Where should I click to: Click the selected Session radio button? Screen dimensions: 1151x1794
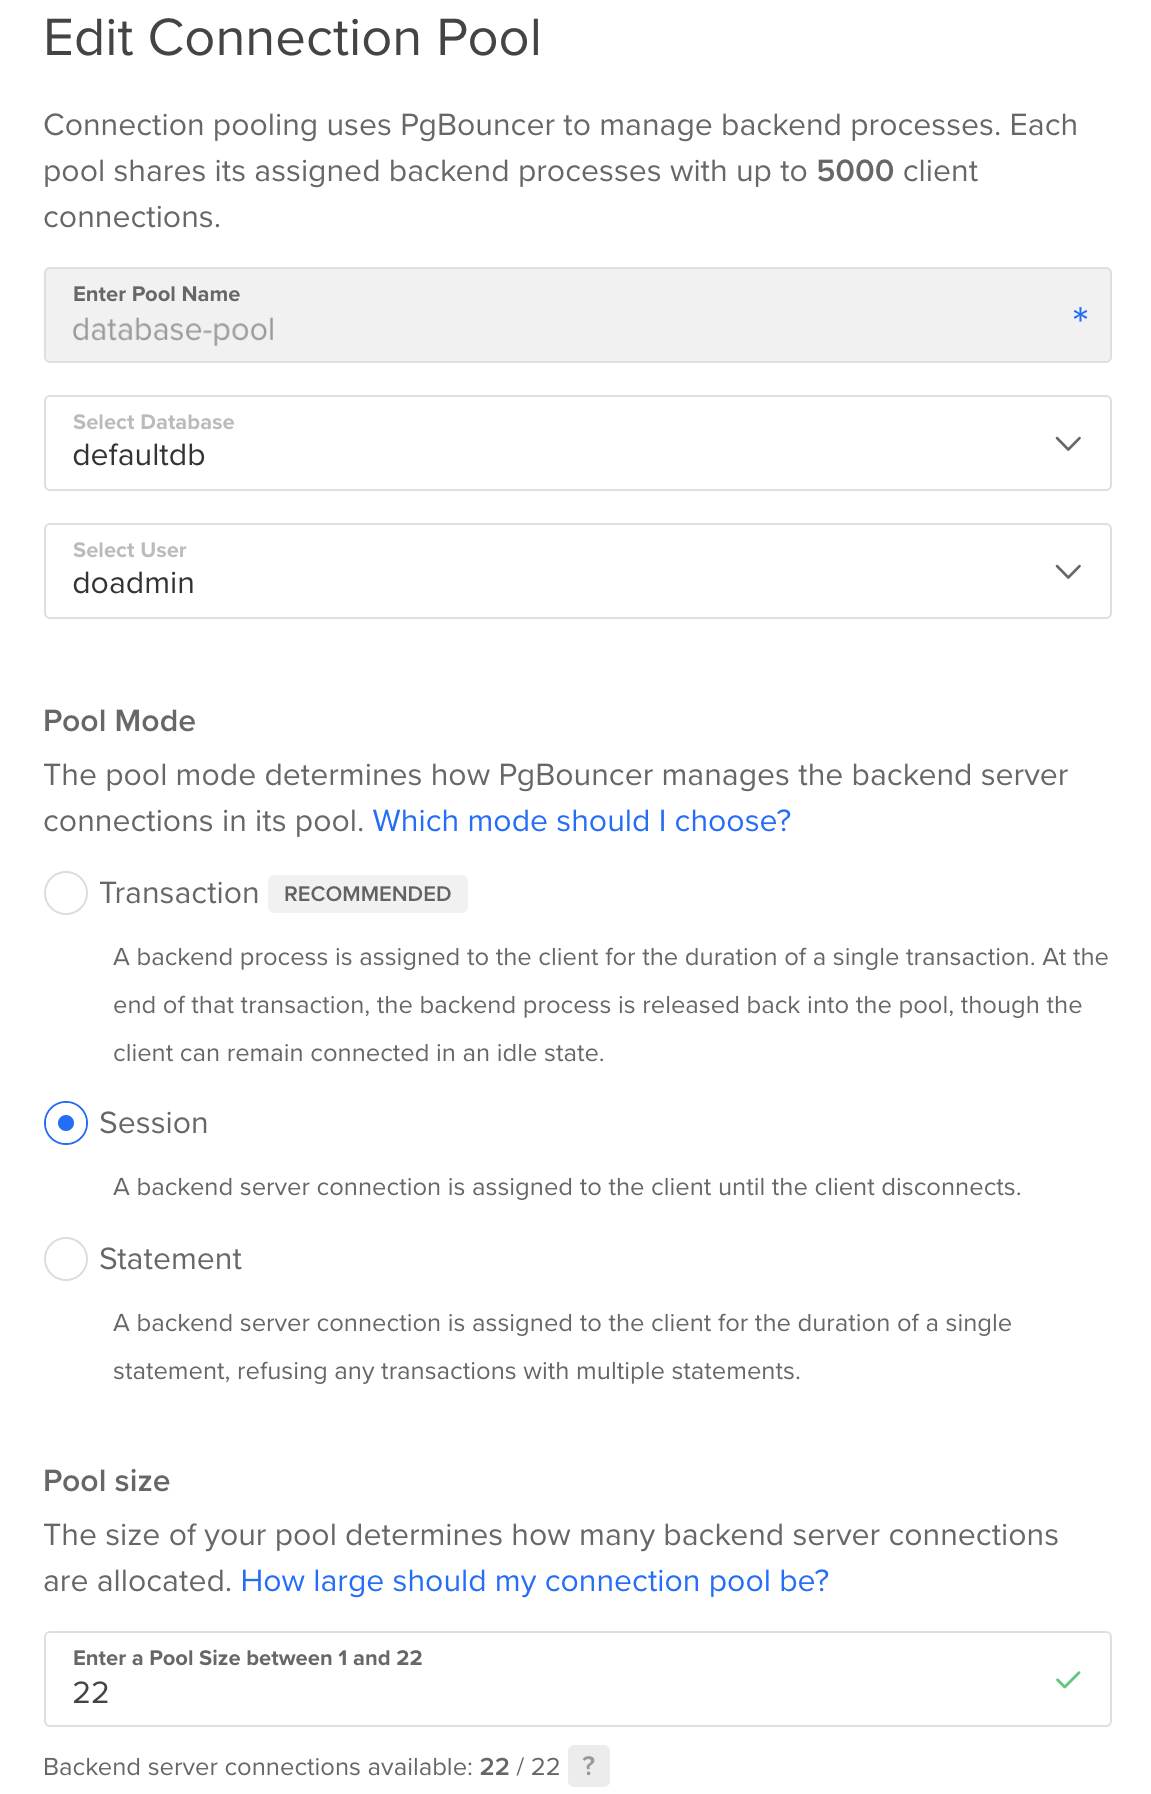pos(65,1124)
